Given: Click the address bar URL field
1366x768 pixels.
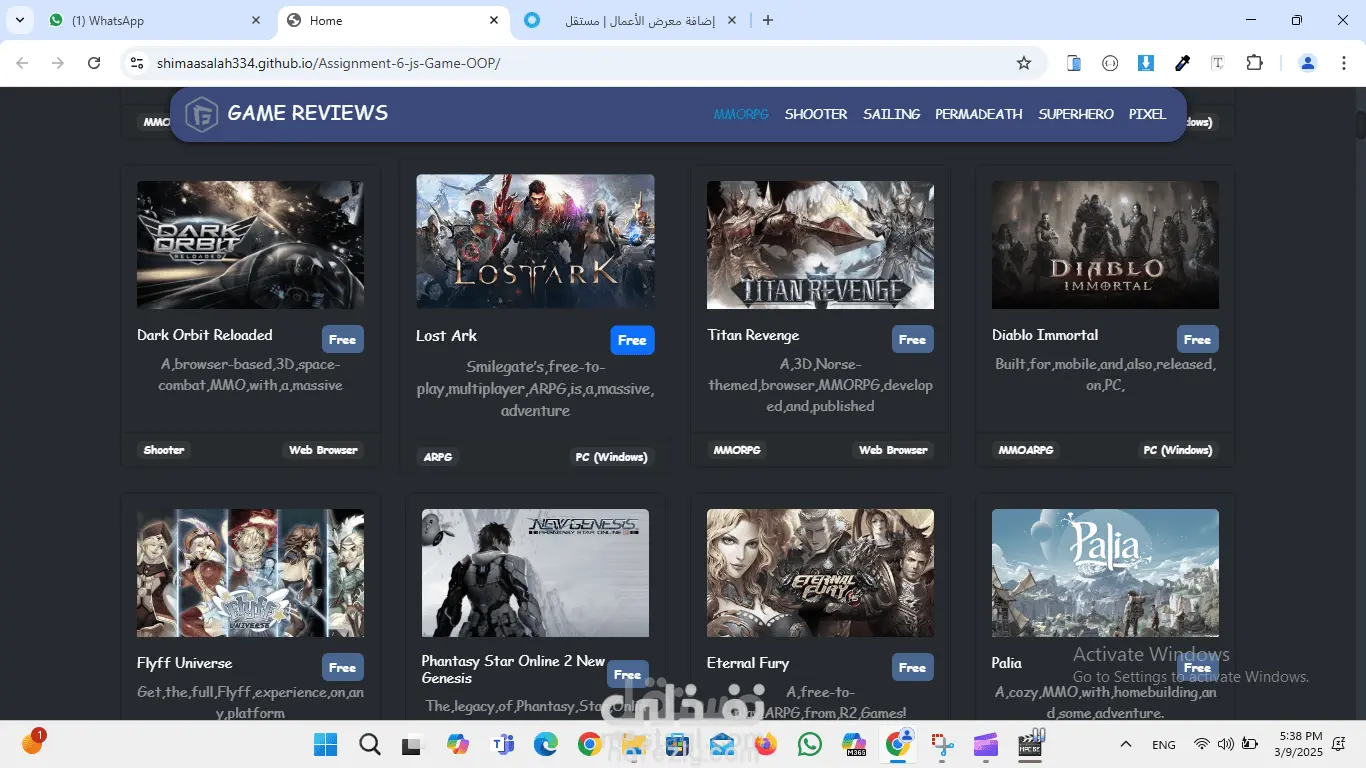Looking at the screenshot, I should tap(580, 63).
